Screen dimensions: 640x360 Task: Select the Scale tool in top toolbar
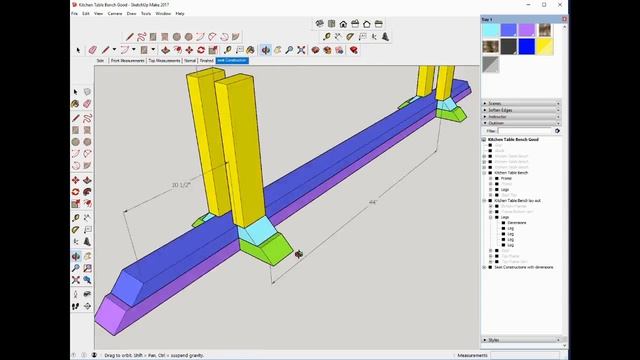213,50
